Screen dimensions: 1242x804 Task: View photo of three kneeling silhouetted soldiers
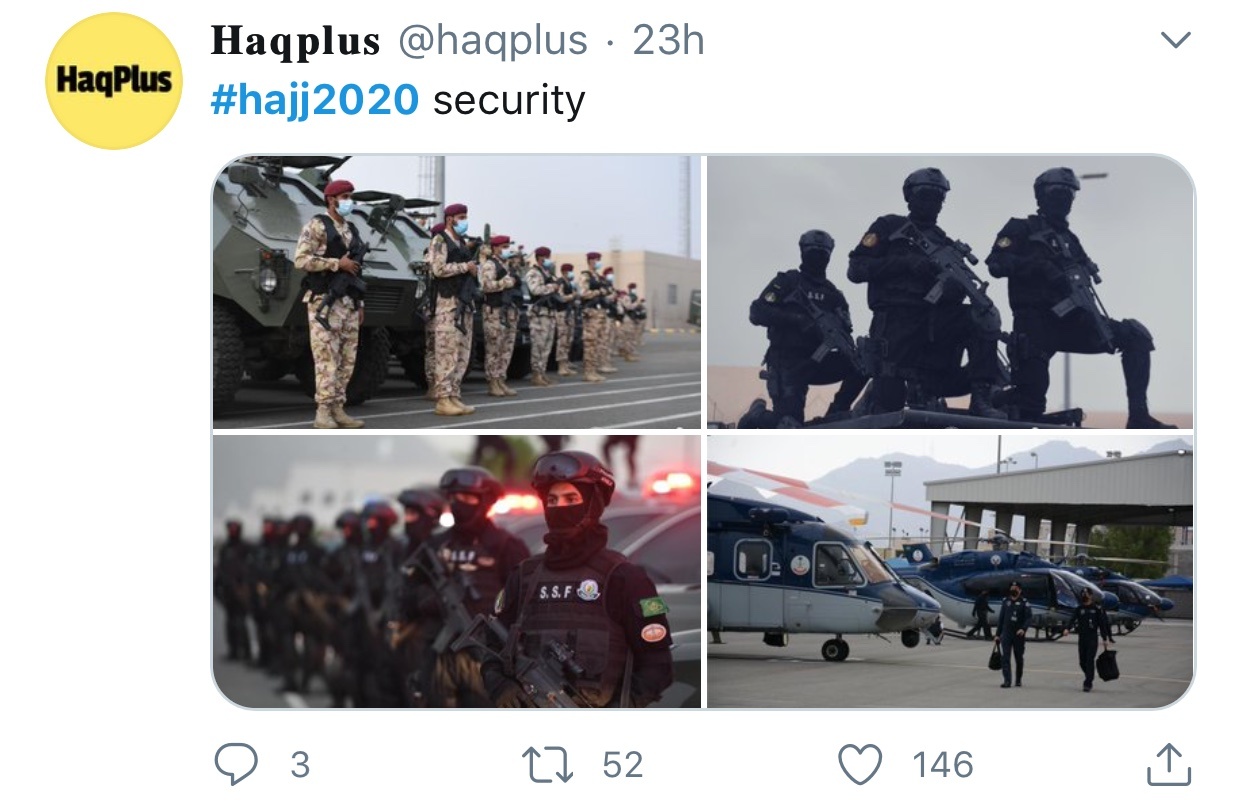950,292
